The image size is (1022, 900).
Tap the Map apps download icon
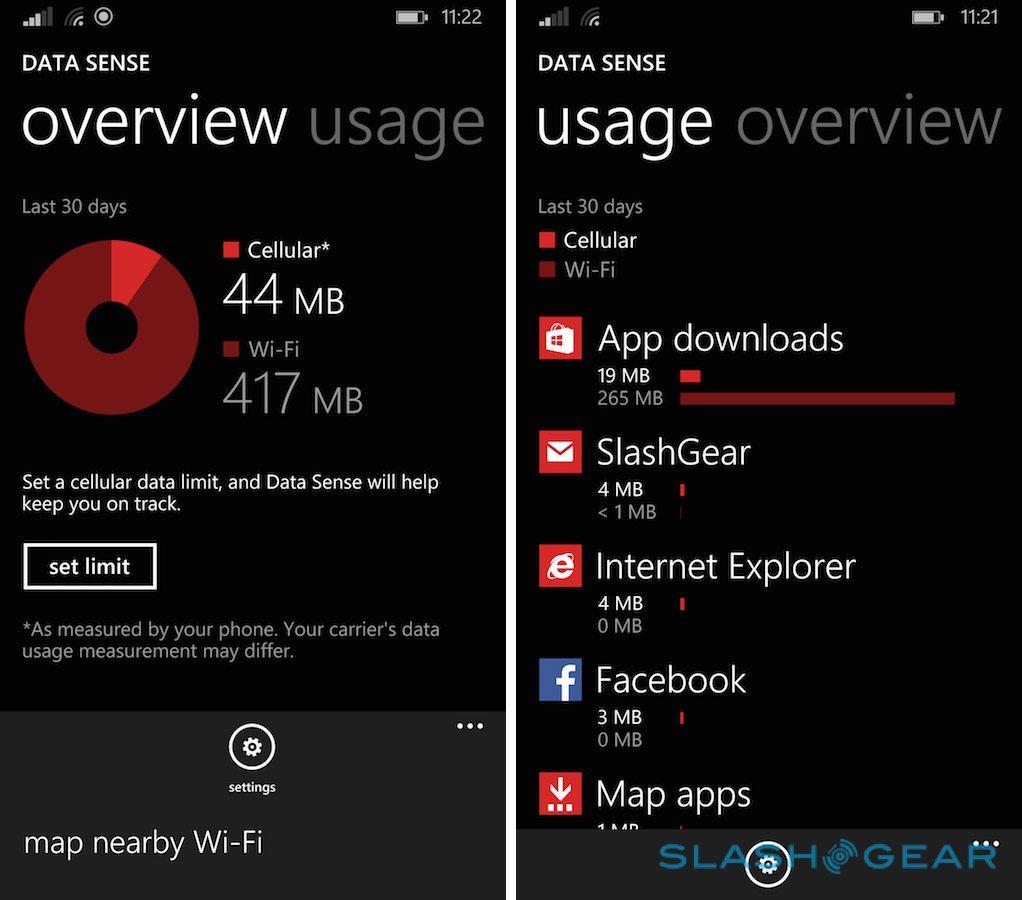pos(560,794)
